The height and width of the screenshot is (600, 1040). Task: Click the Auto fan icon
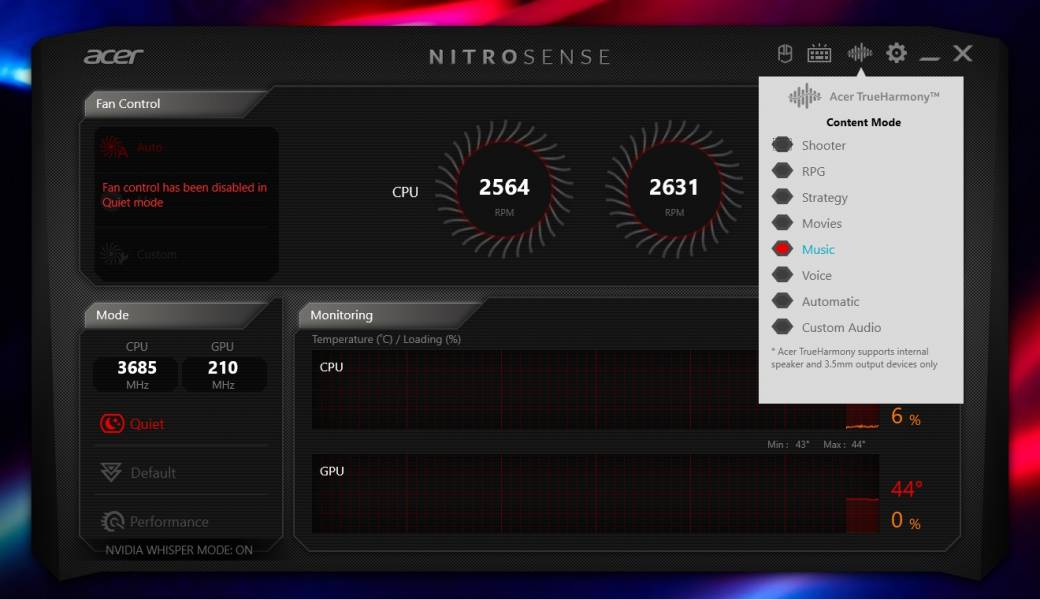[113, 147]
